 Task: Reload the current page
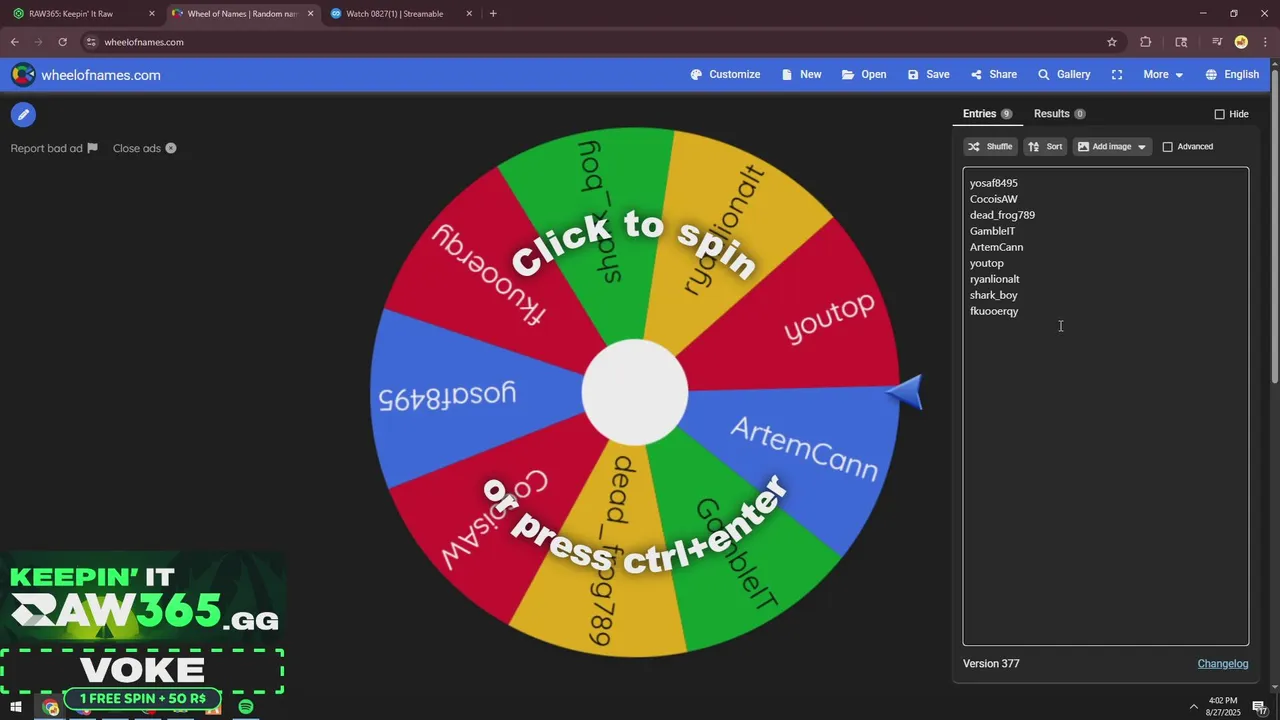[62, 42]
